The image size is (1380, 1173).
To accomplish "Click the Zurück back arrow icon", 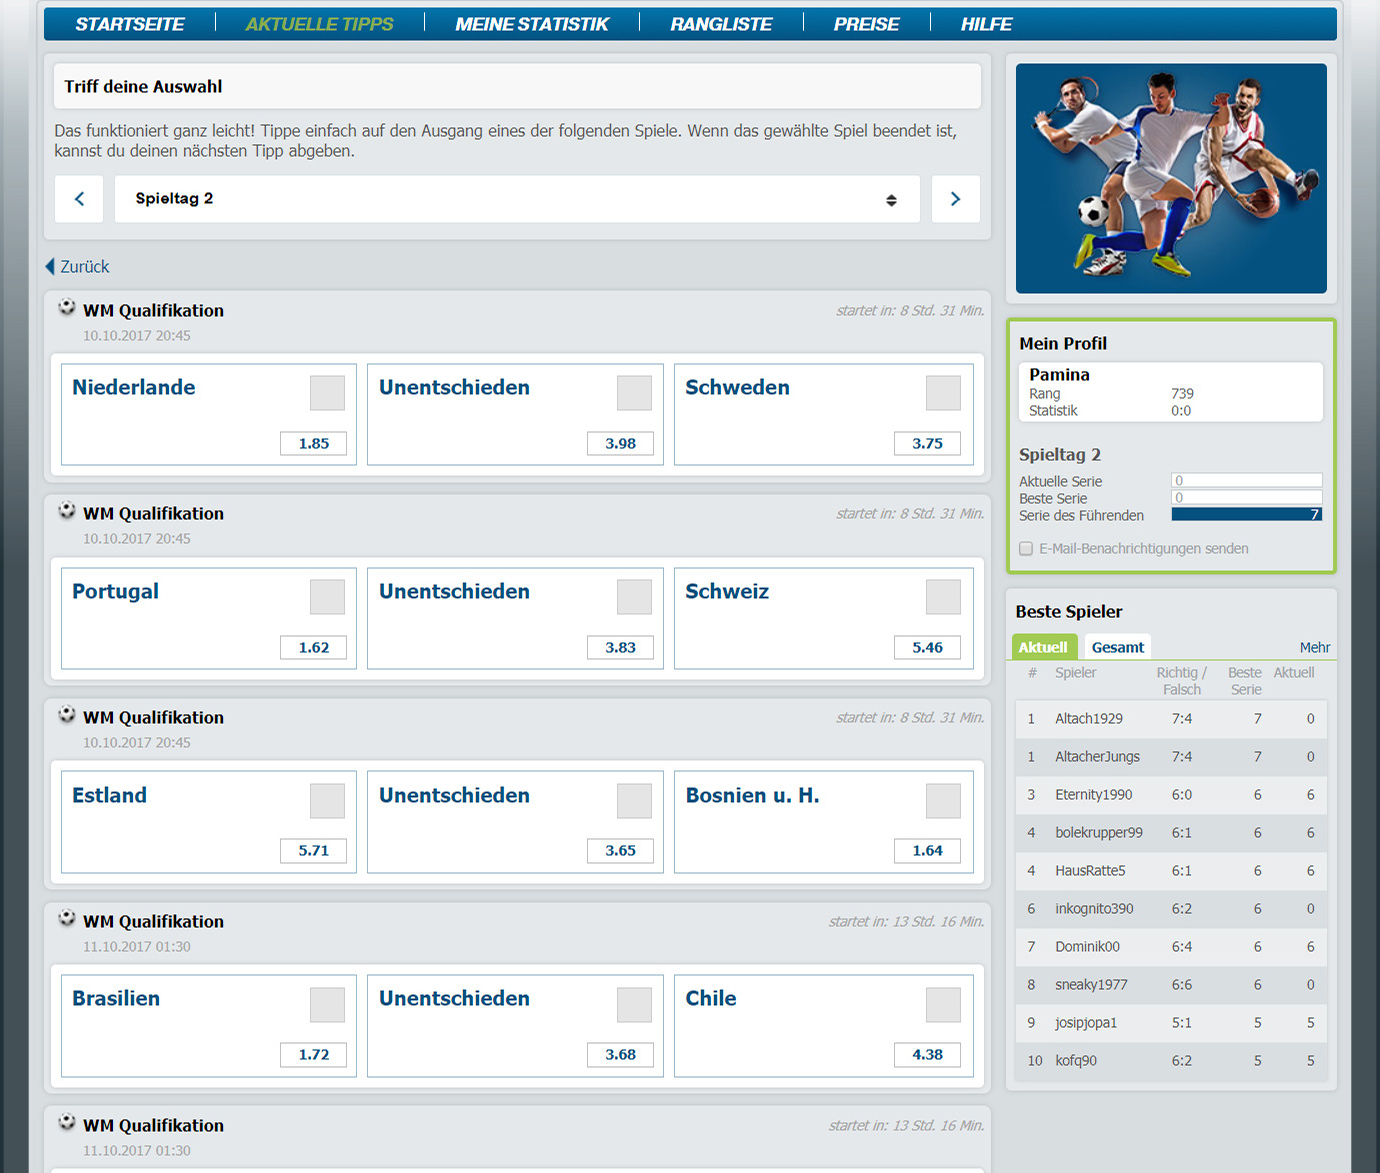I will [x=50, y=267].
